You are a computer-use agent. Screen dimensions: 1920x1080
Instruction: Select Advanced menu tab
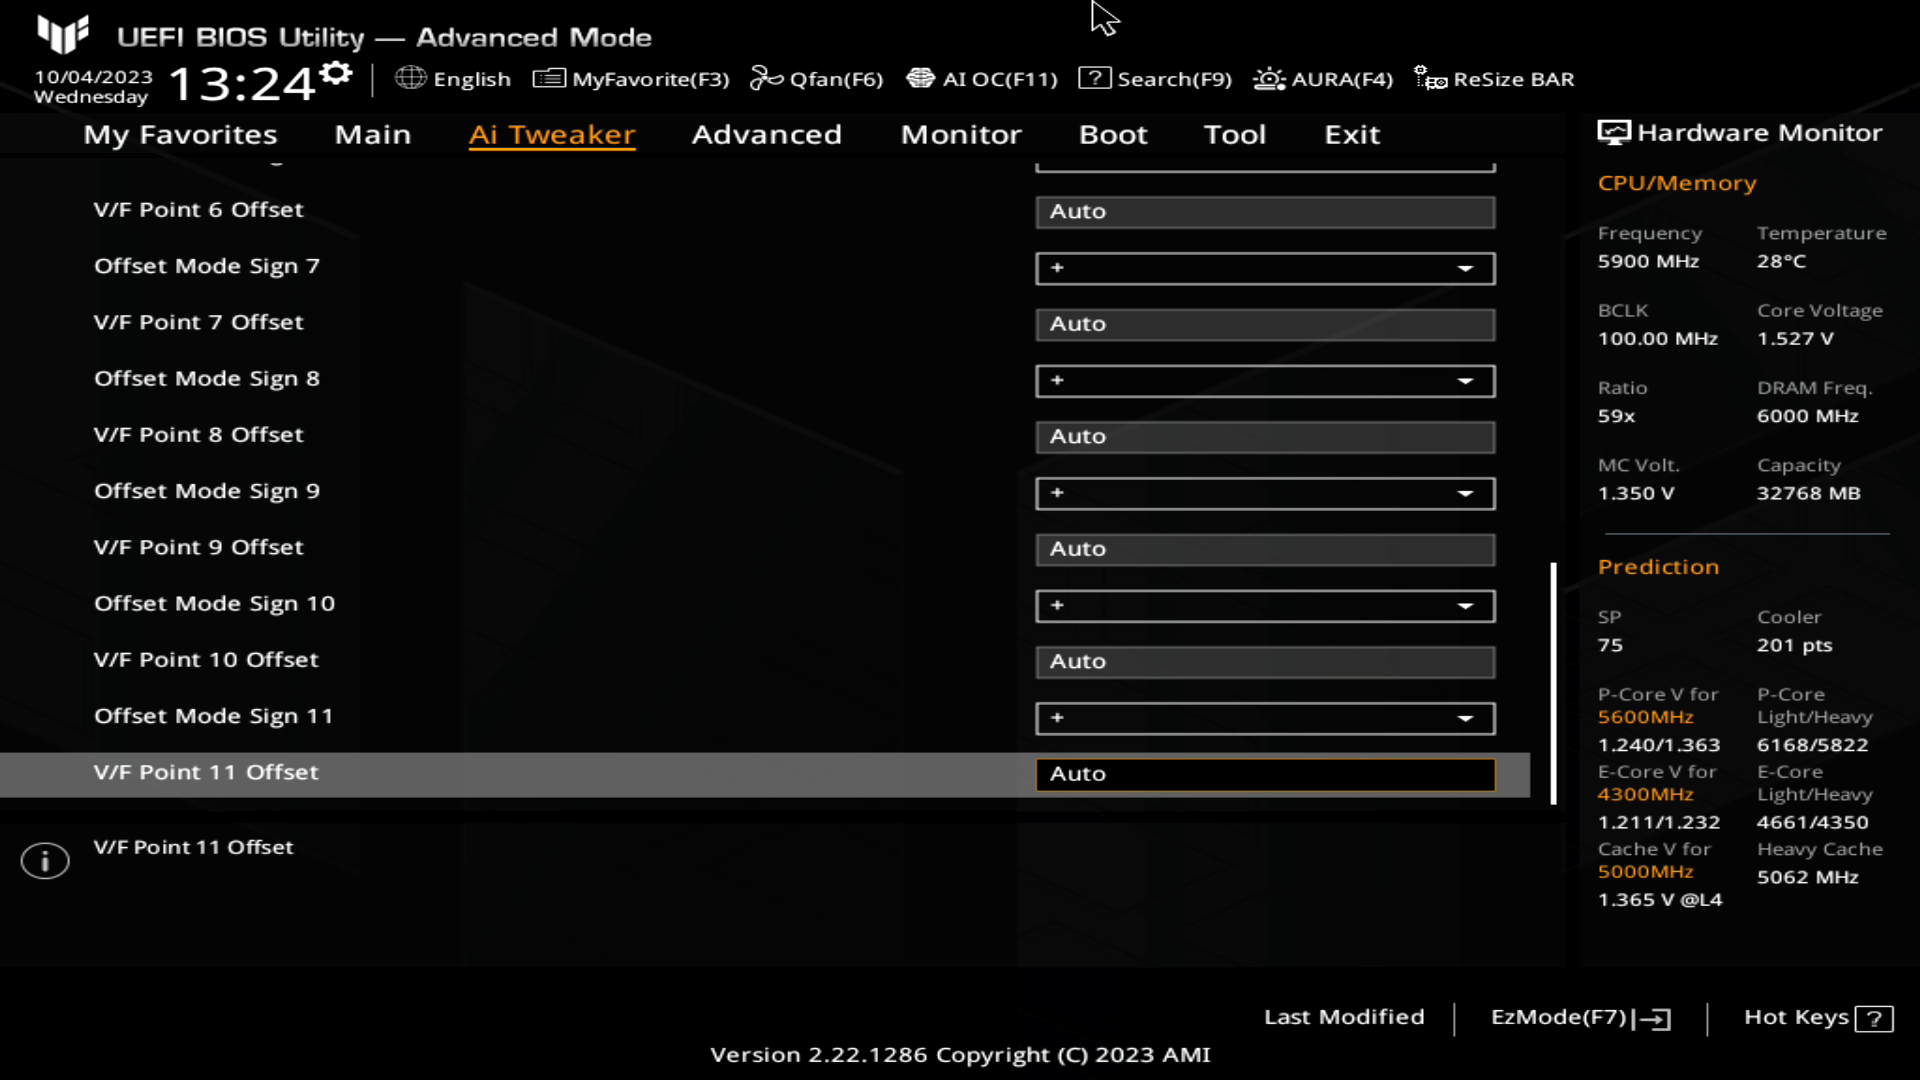(x=766, y=133)
